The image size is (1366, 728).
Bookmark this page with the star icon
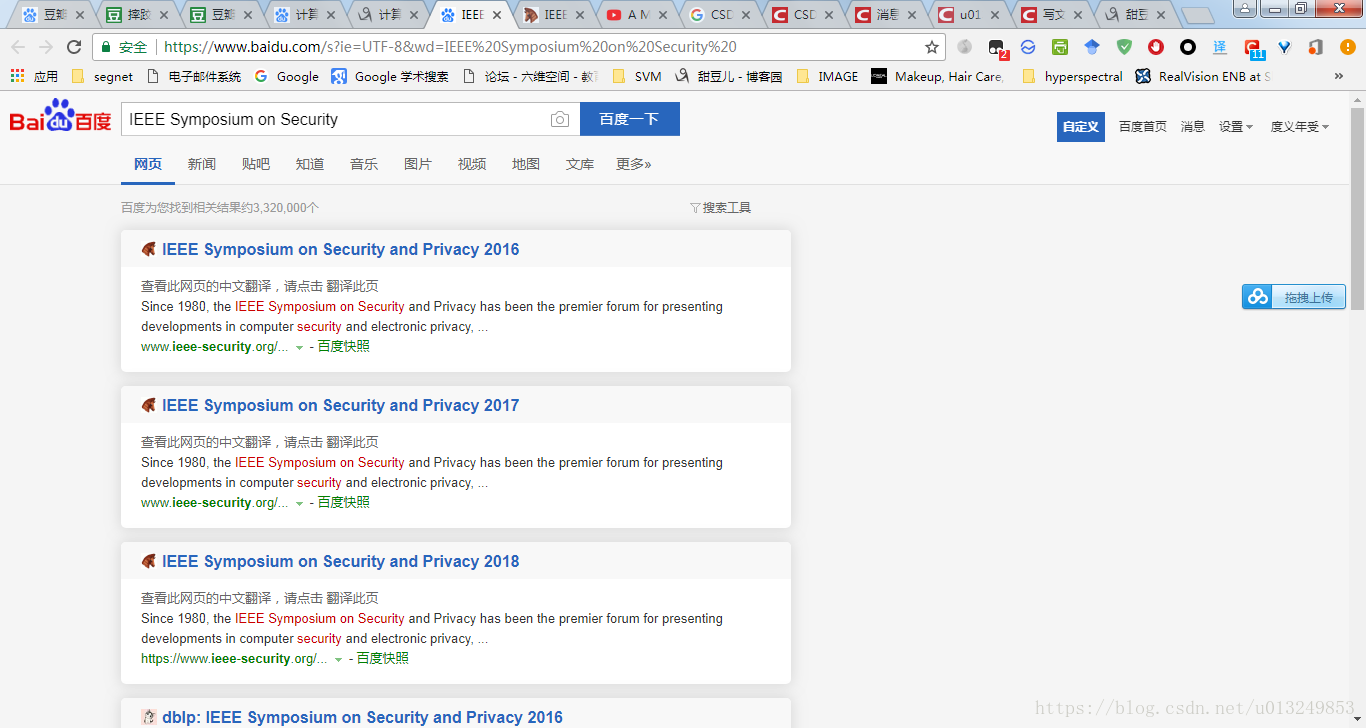(932, 47)
